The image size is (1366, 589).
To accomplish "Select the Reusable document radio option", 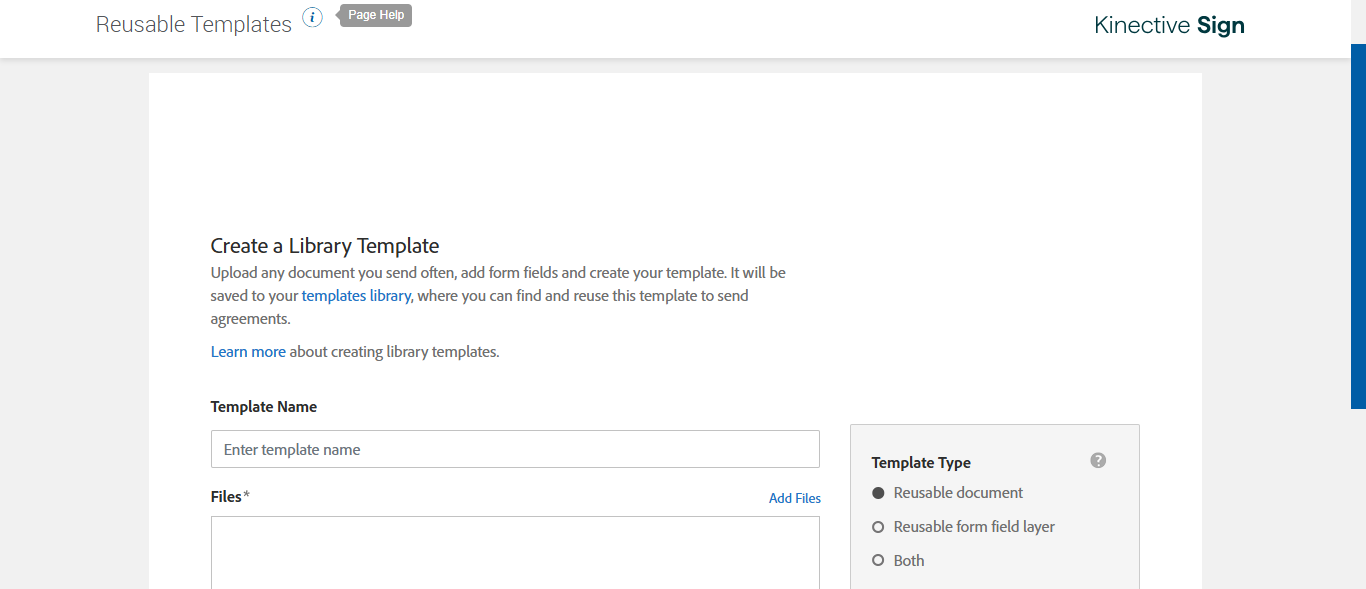I will tap(879, 493).
